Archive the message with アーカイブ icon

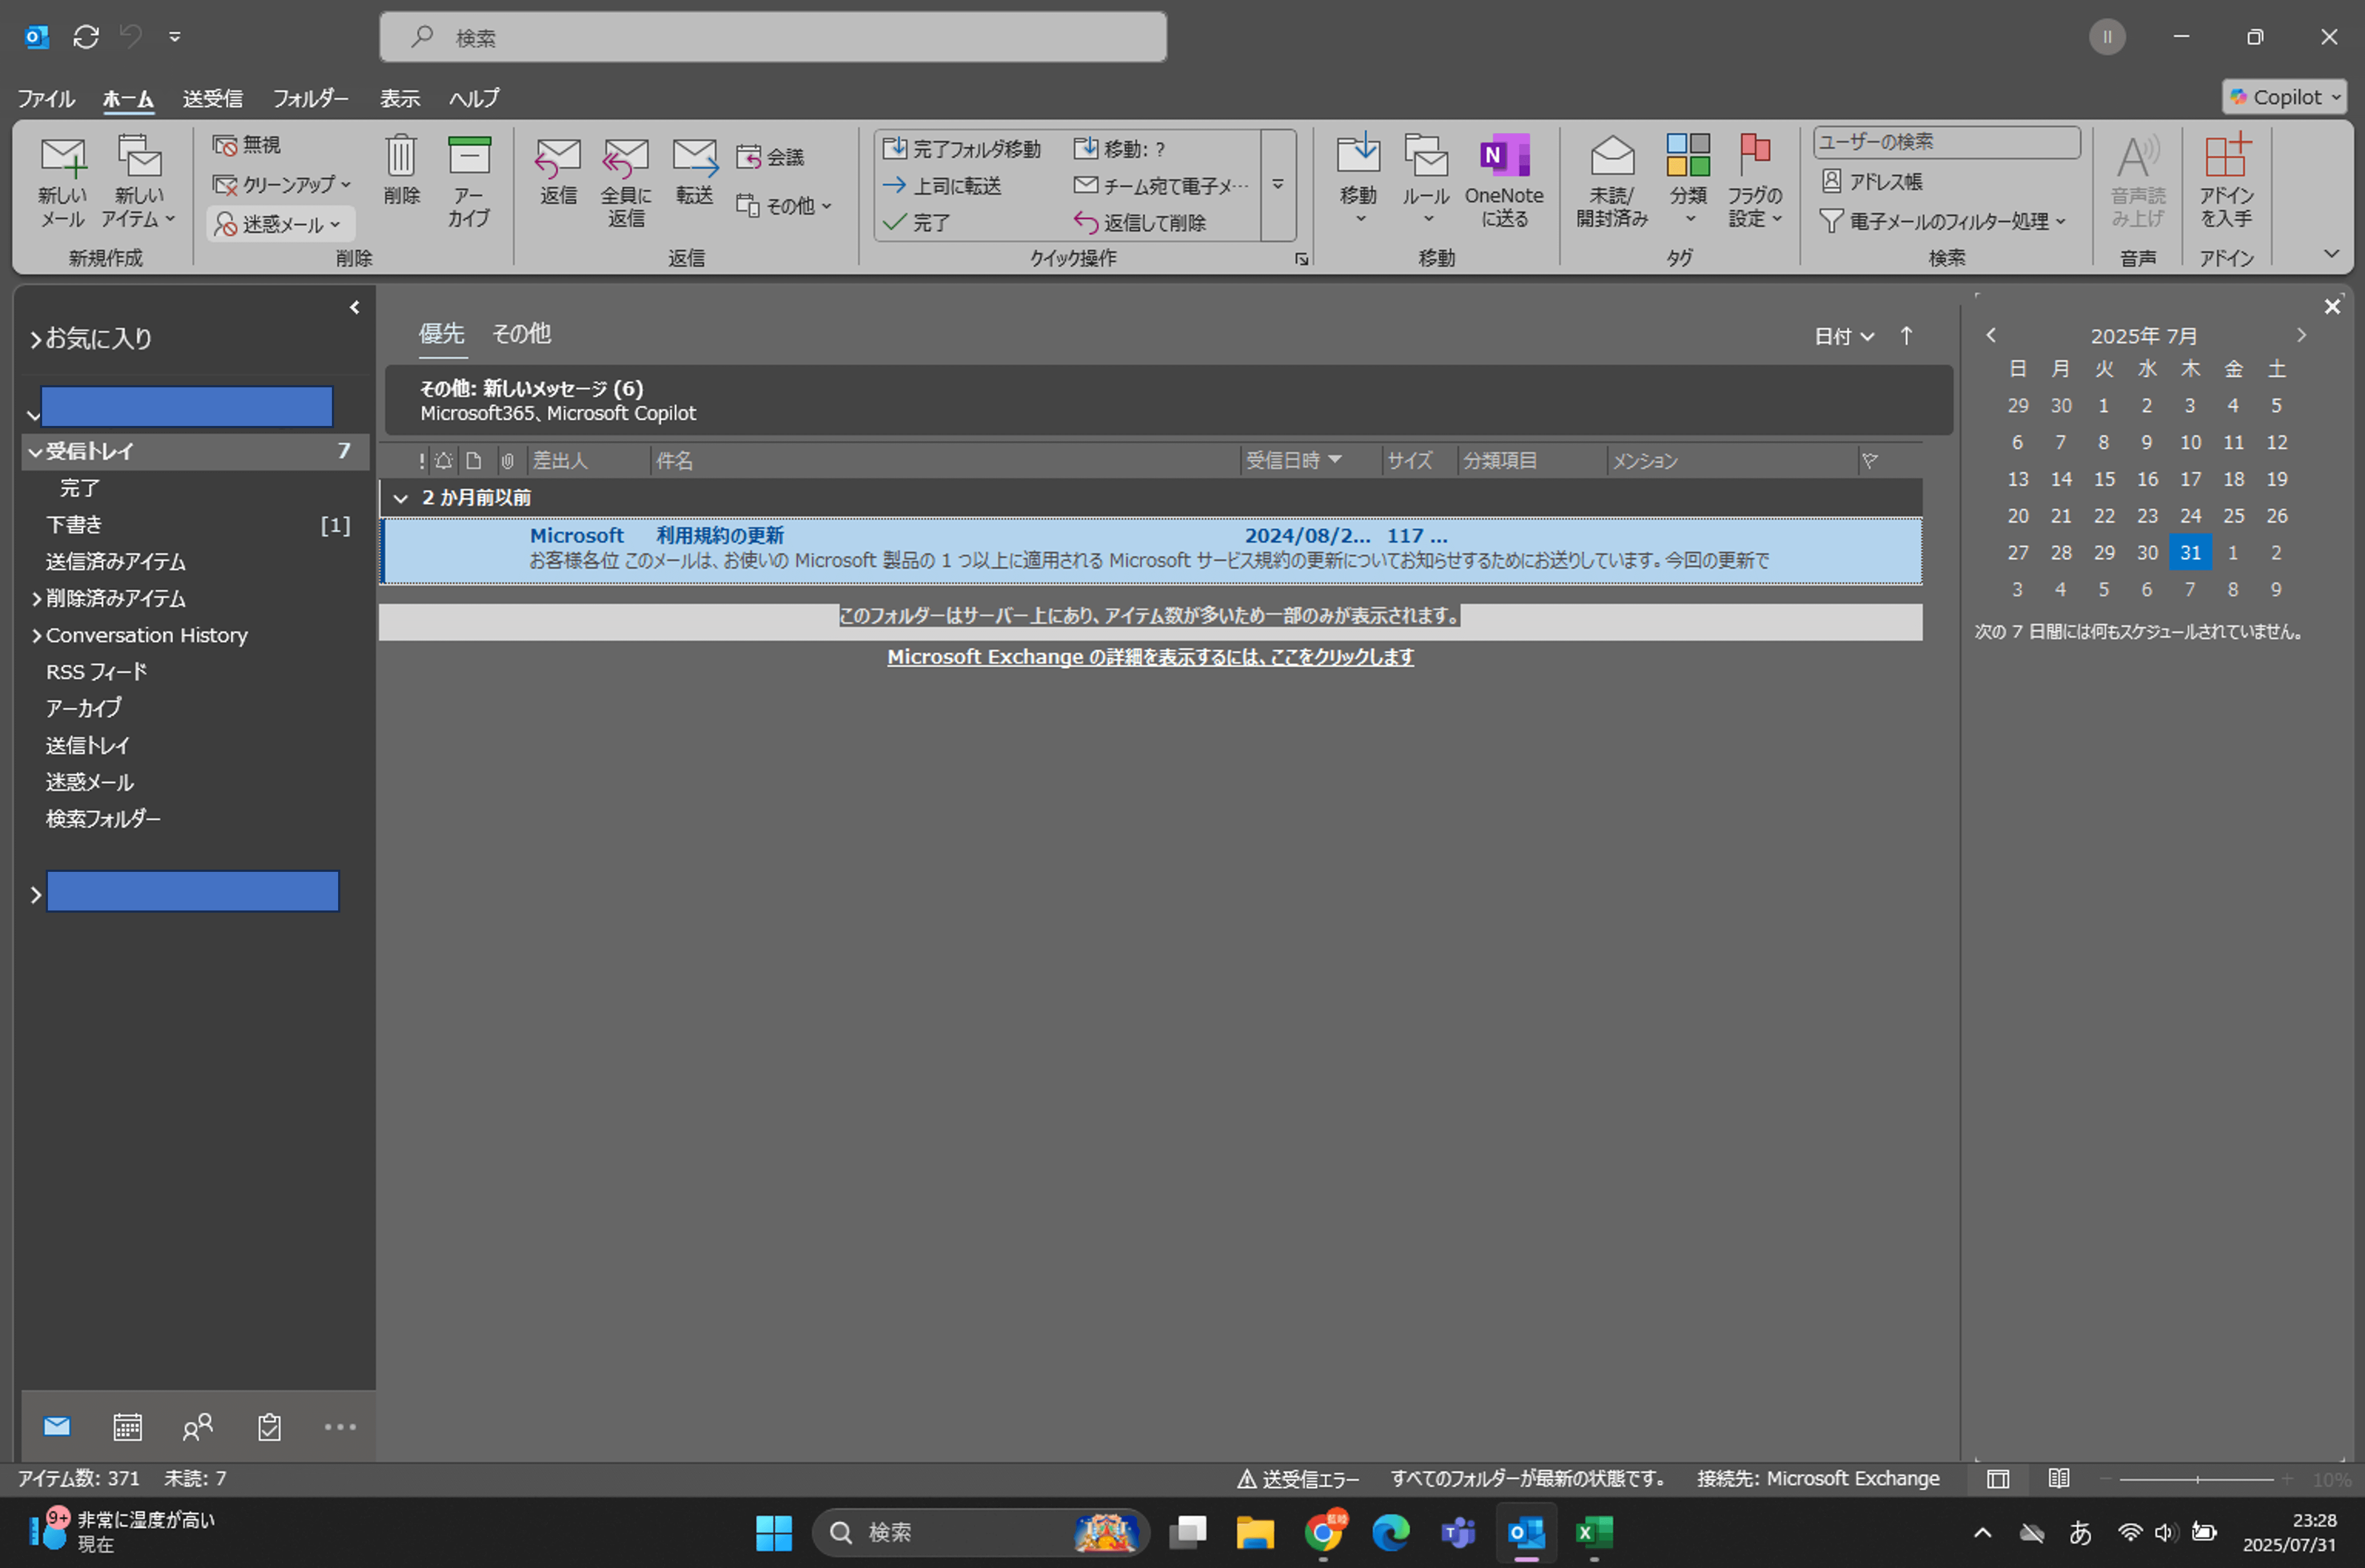tap(469, 182)
